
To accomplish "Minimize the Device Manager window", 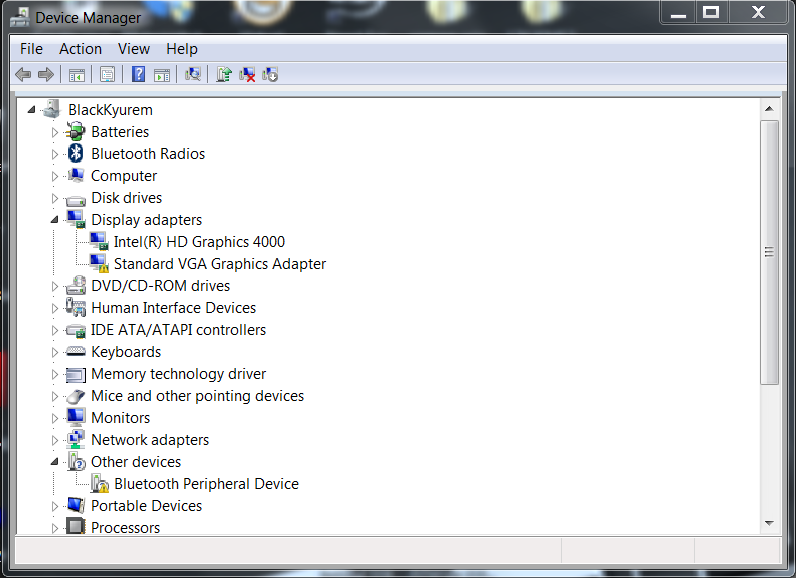I will [678, 12].
